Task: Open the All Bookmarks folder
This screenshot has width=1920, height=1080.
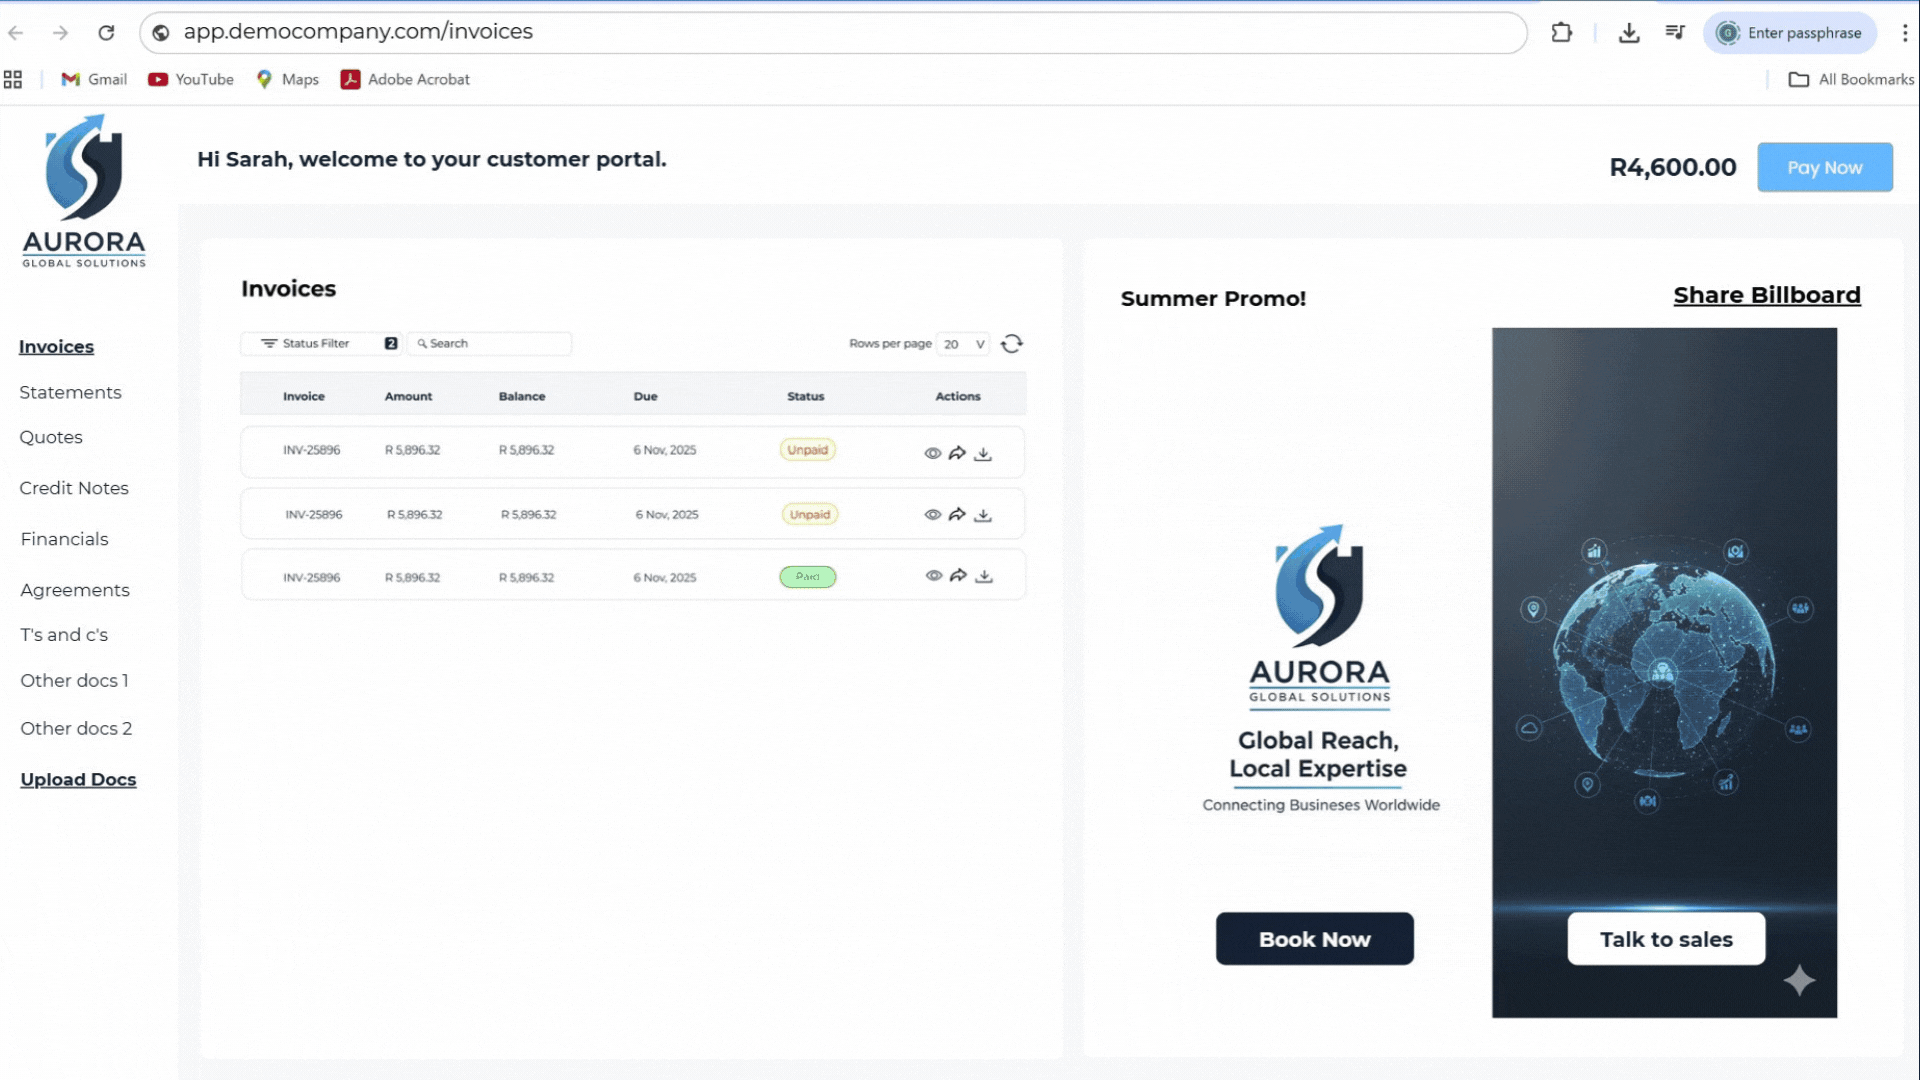Action: (1851, 79)
